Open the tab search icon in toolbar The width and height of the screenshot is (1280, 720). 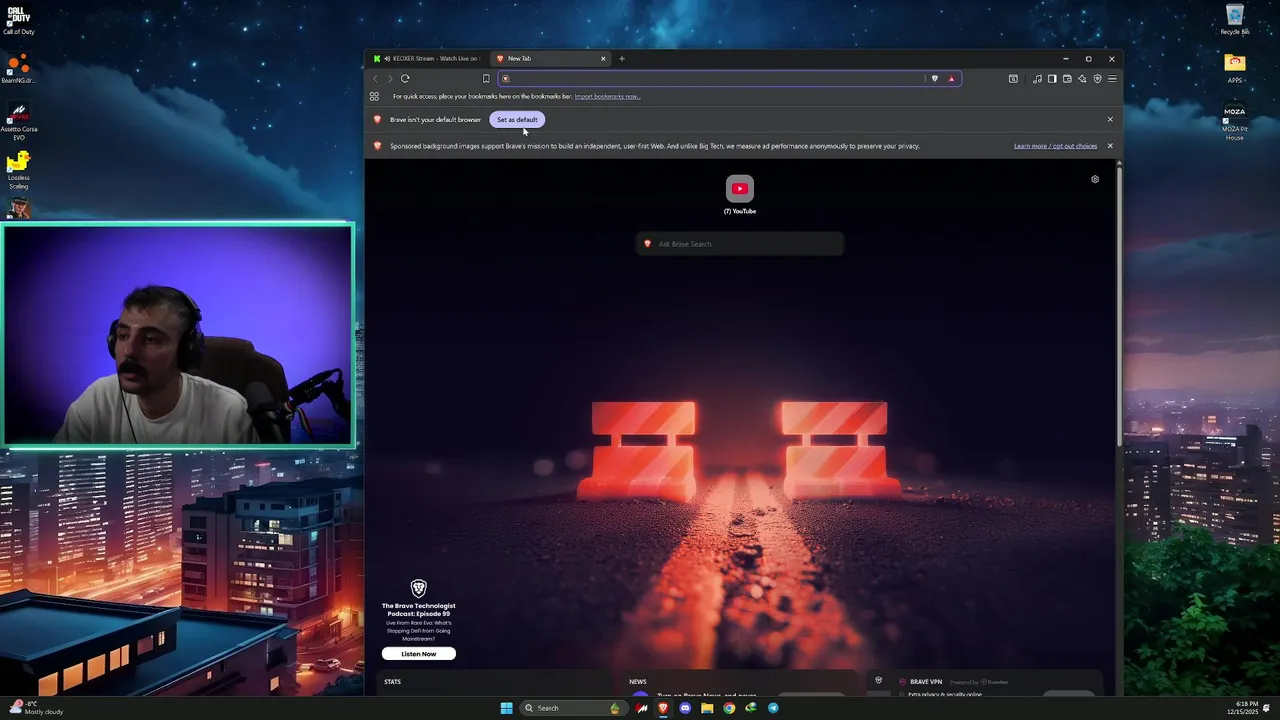tap(1013, 79)
